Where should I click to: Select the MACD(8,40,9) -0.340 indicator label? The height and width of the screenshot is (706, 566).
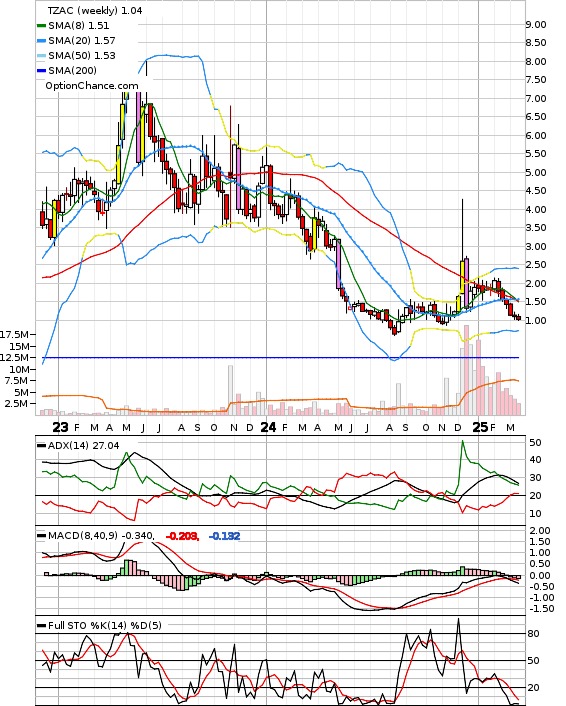pyautogui.click(x=101, y=536)
